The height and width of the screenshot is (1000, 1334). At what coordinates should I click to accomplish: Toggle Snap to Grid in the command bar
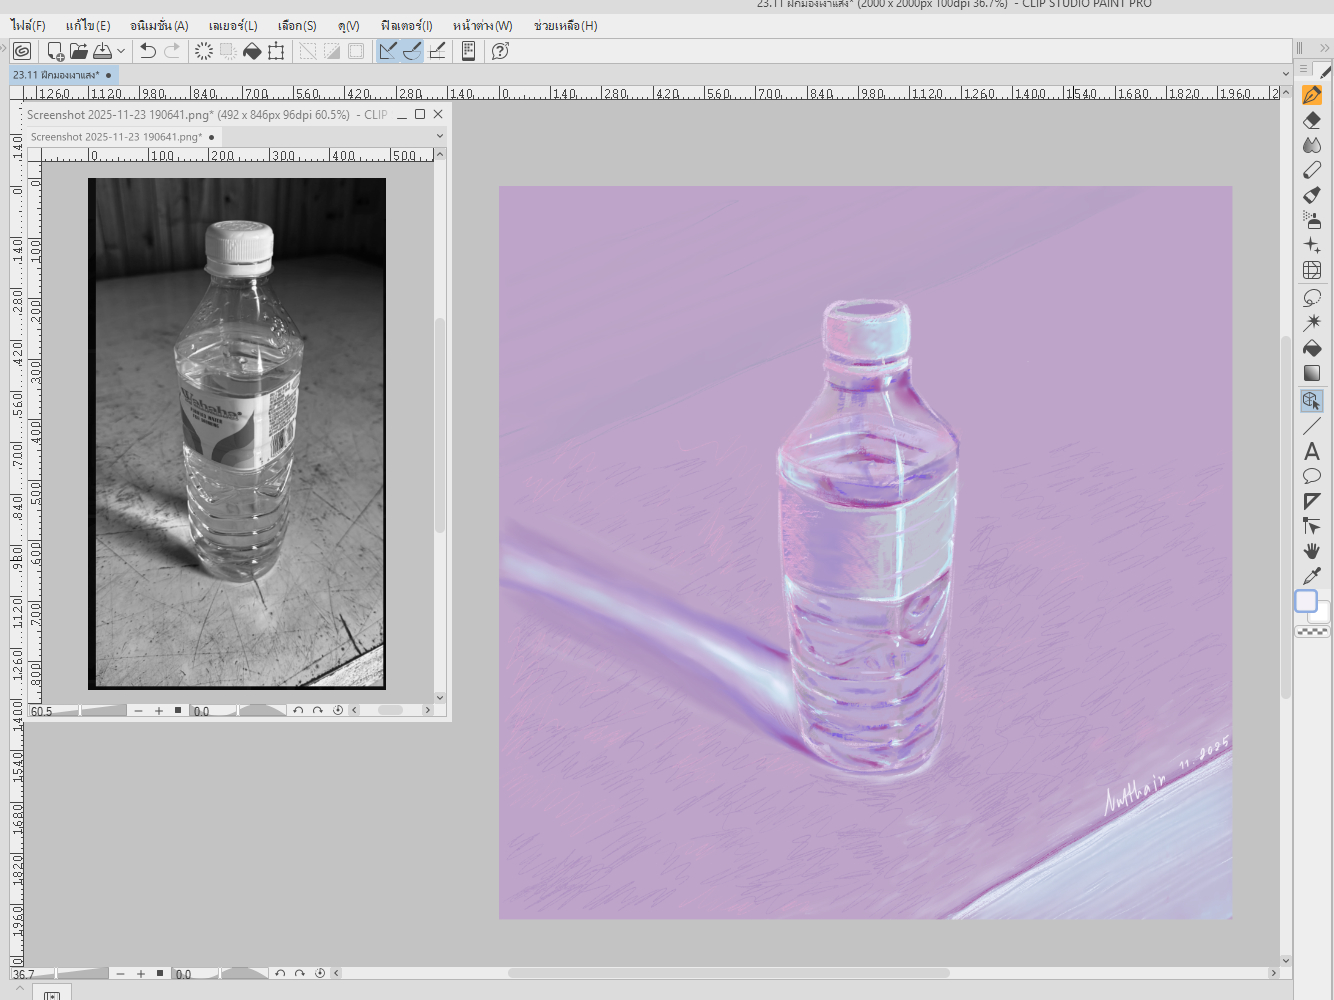point(437,51)
